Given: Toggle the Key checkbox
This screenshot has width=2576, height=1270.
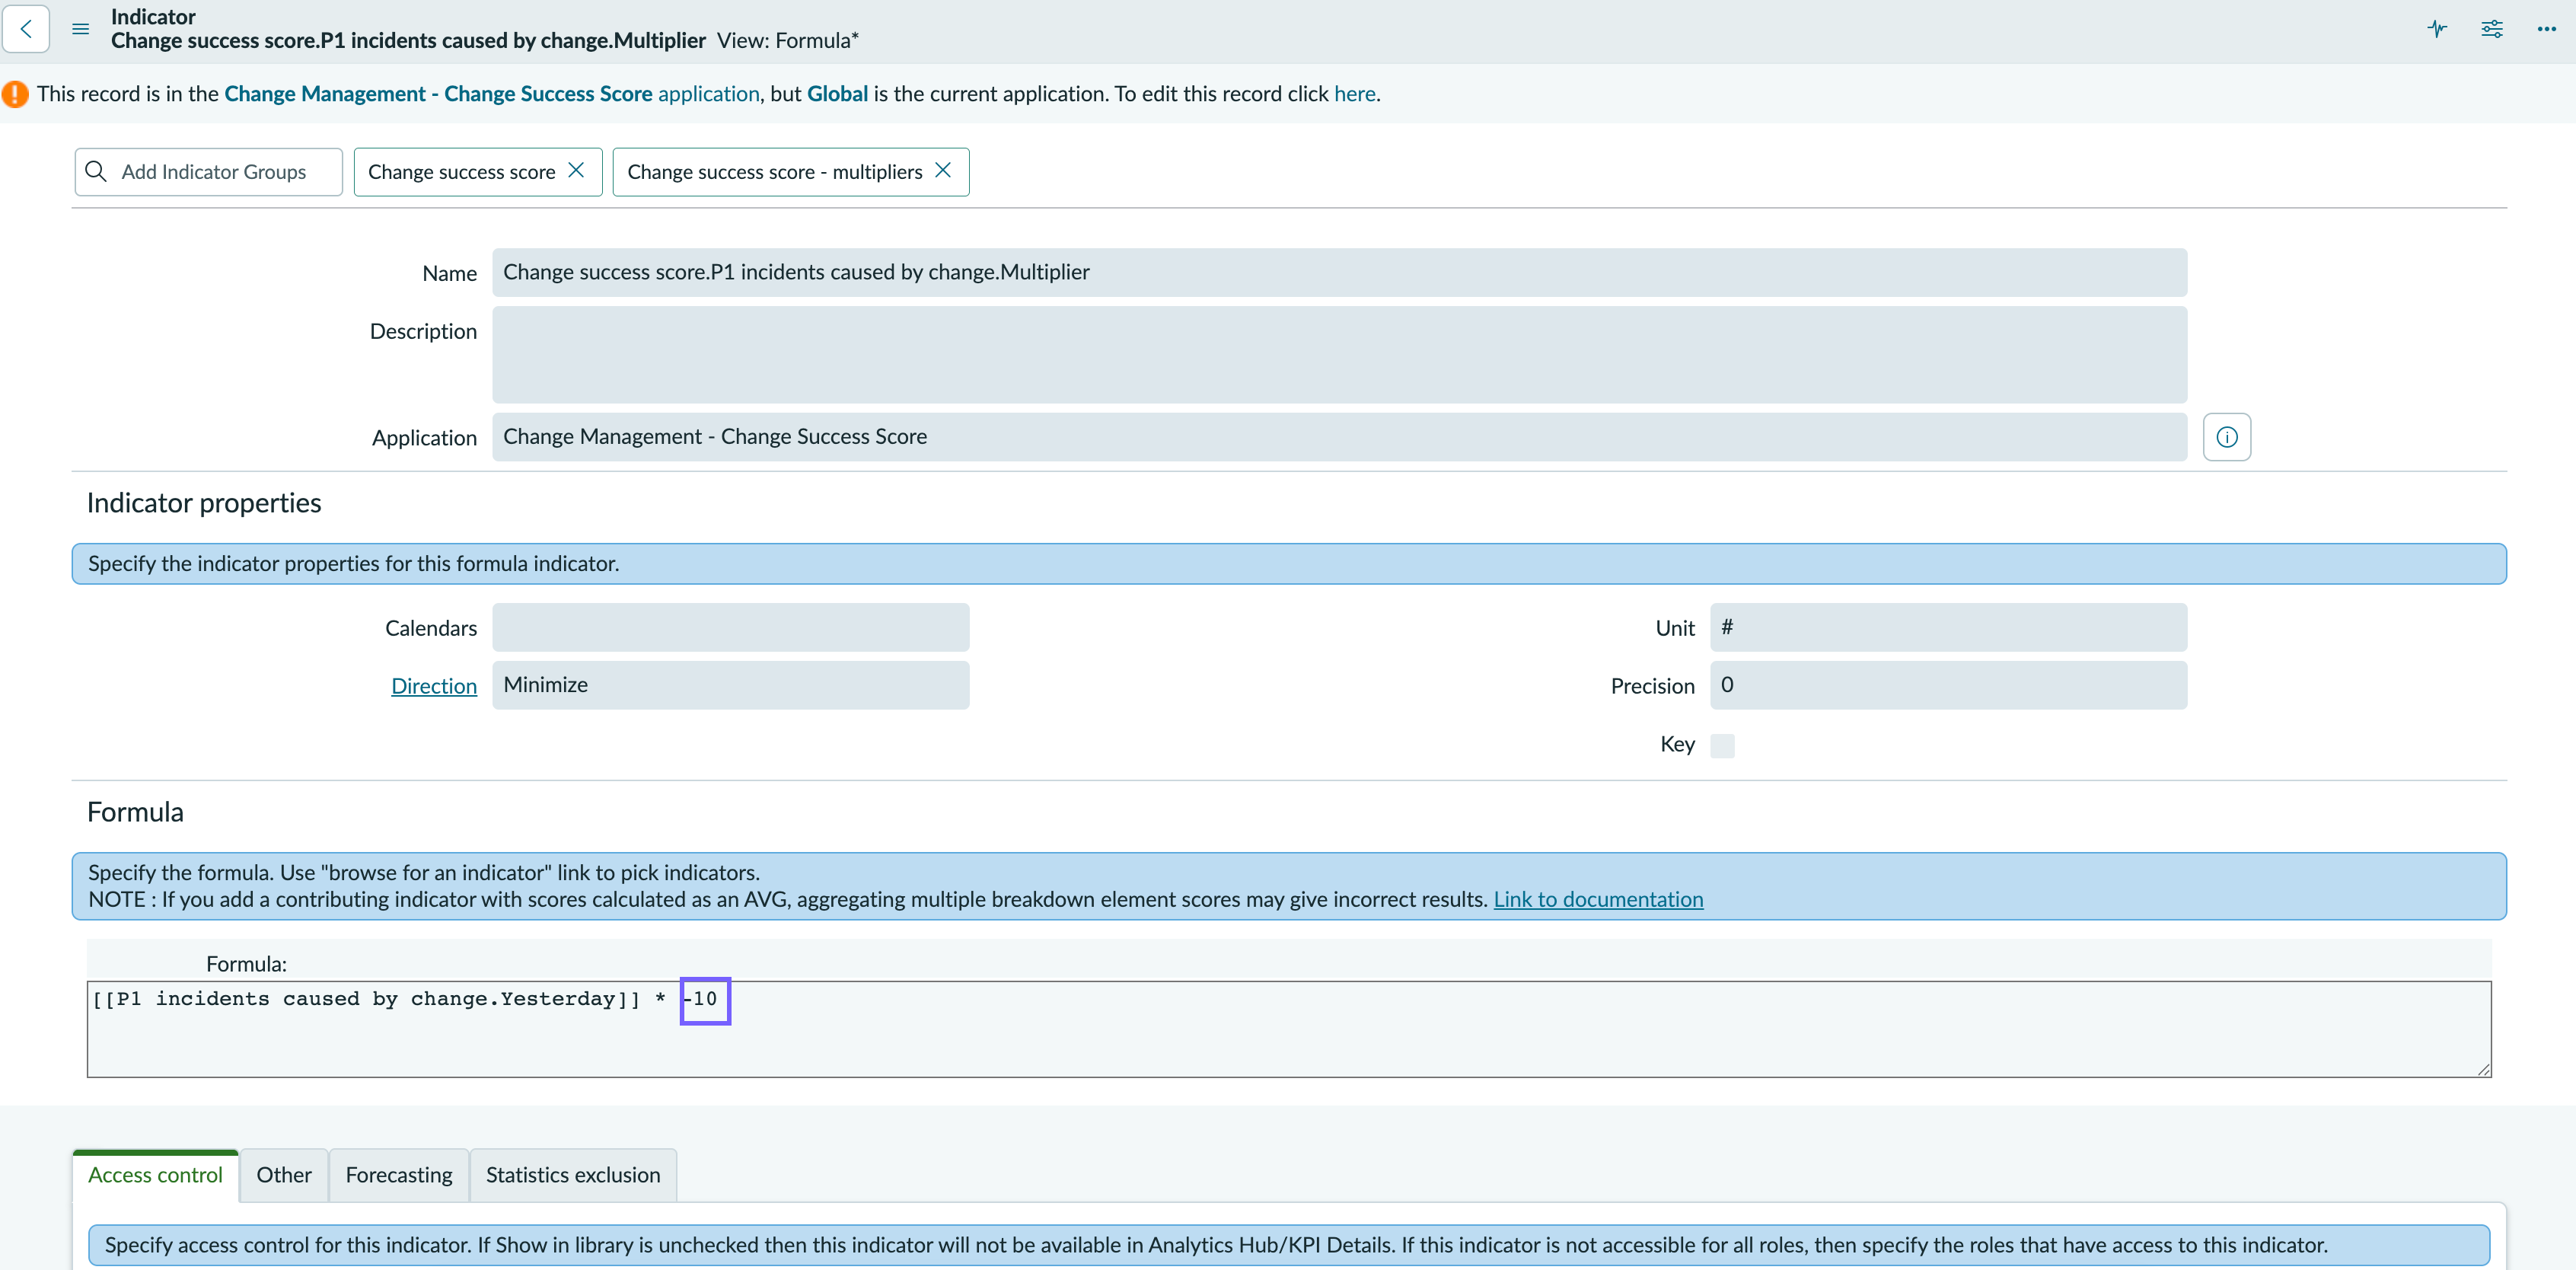Looking at the screenshot, I should (1722, 745).
